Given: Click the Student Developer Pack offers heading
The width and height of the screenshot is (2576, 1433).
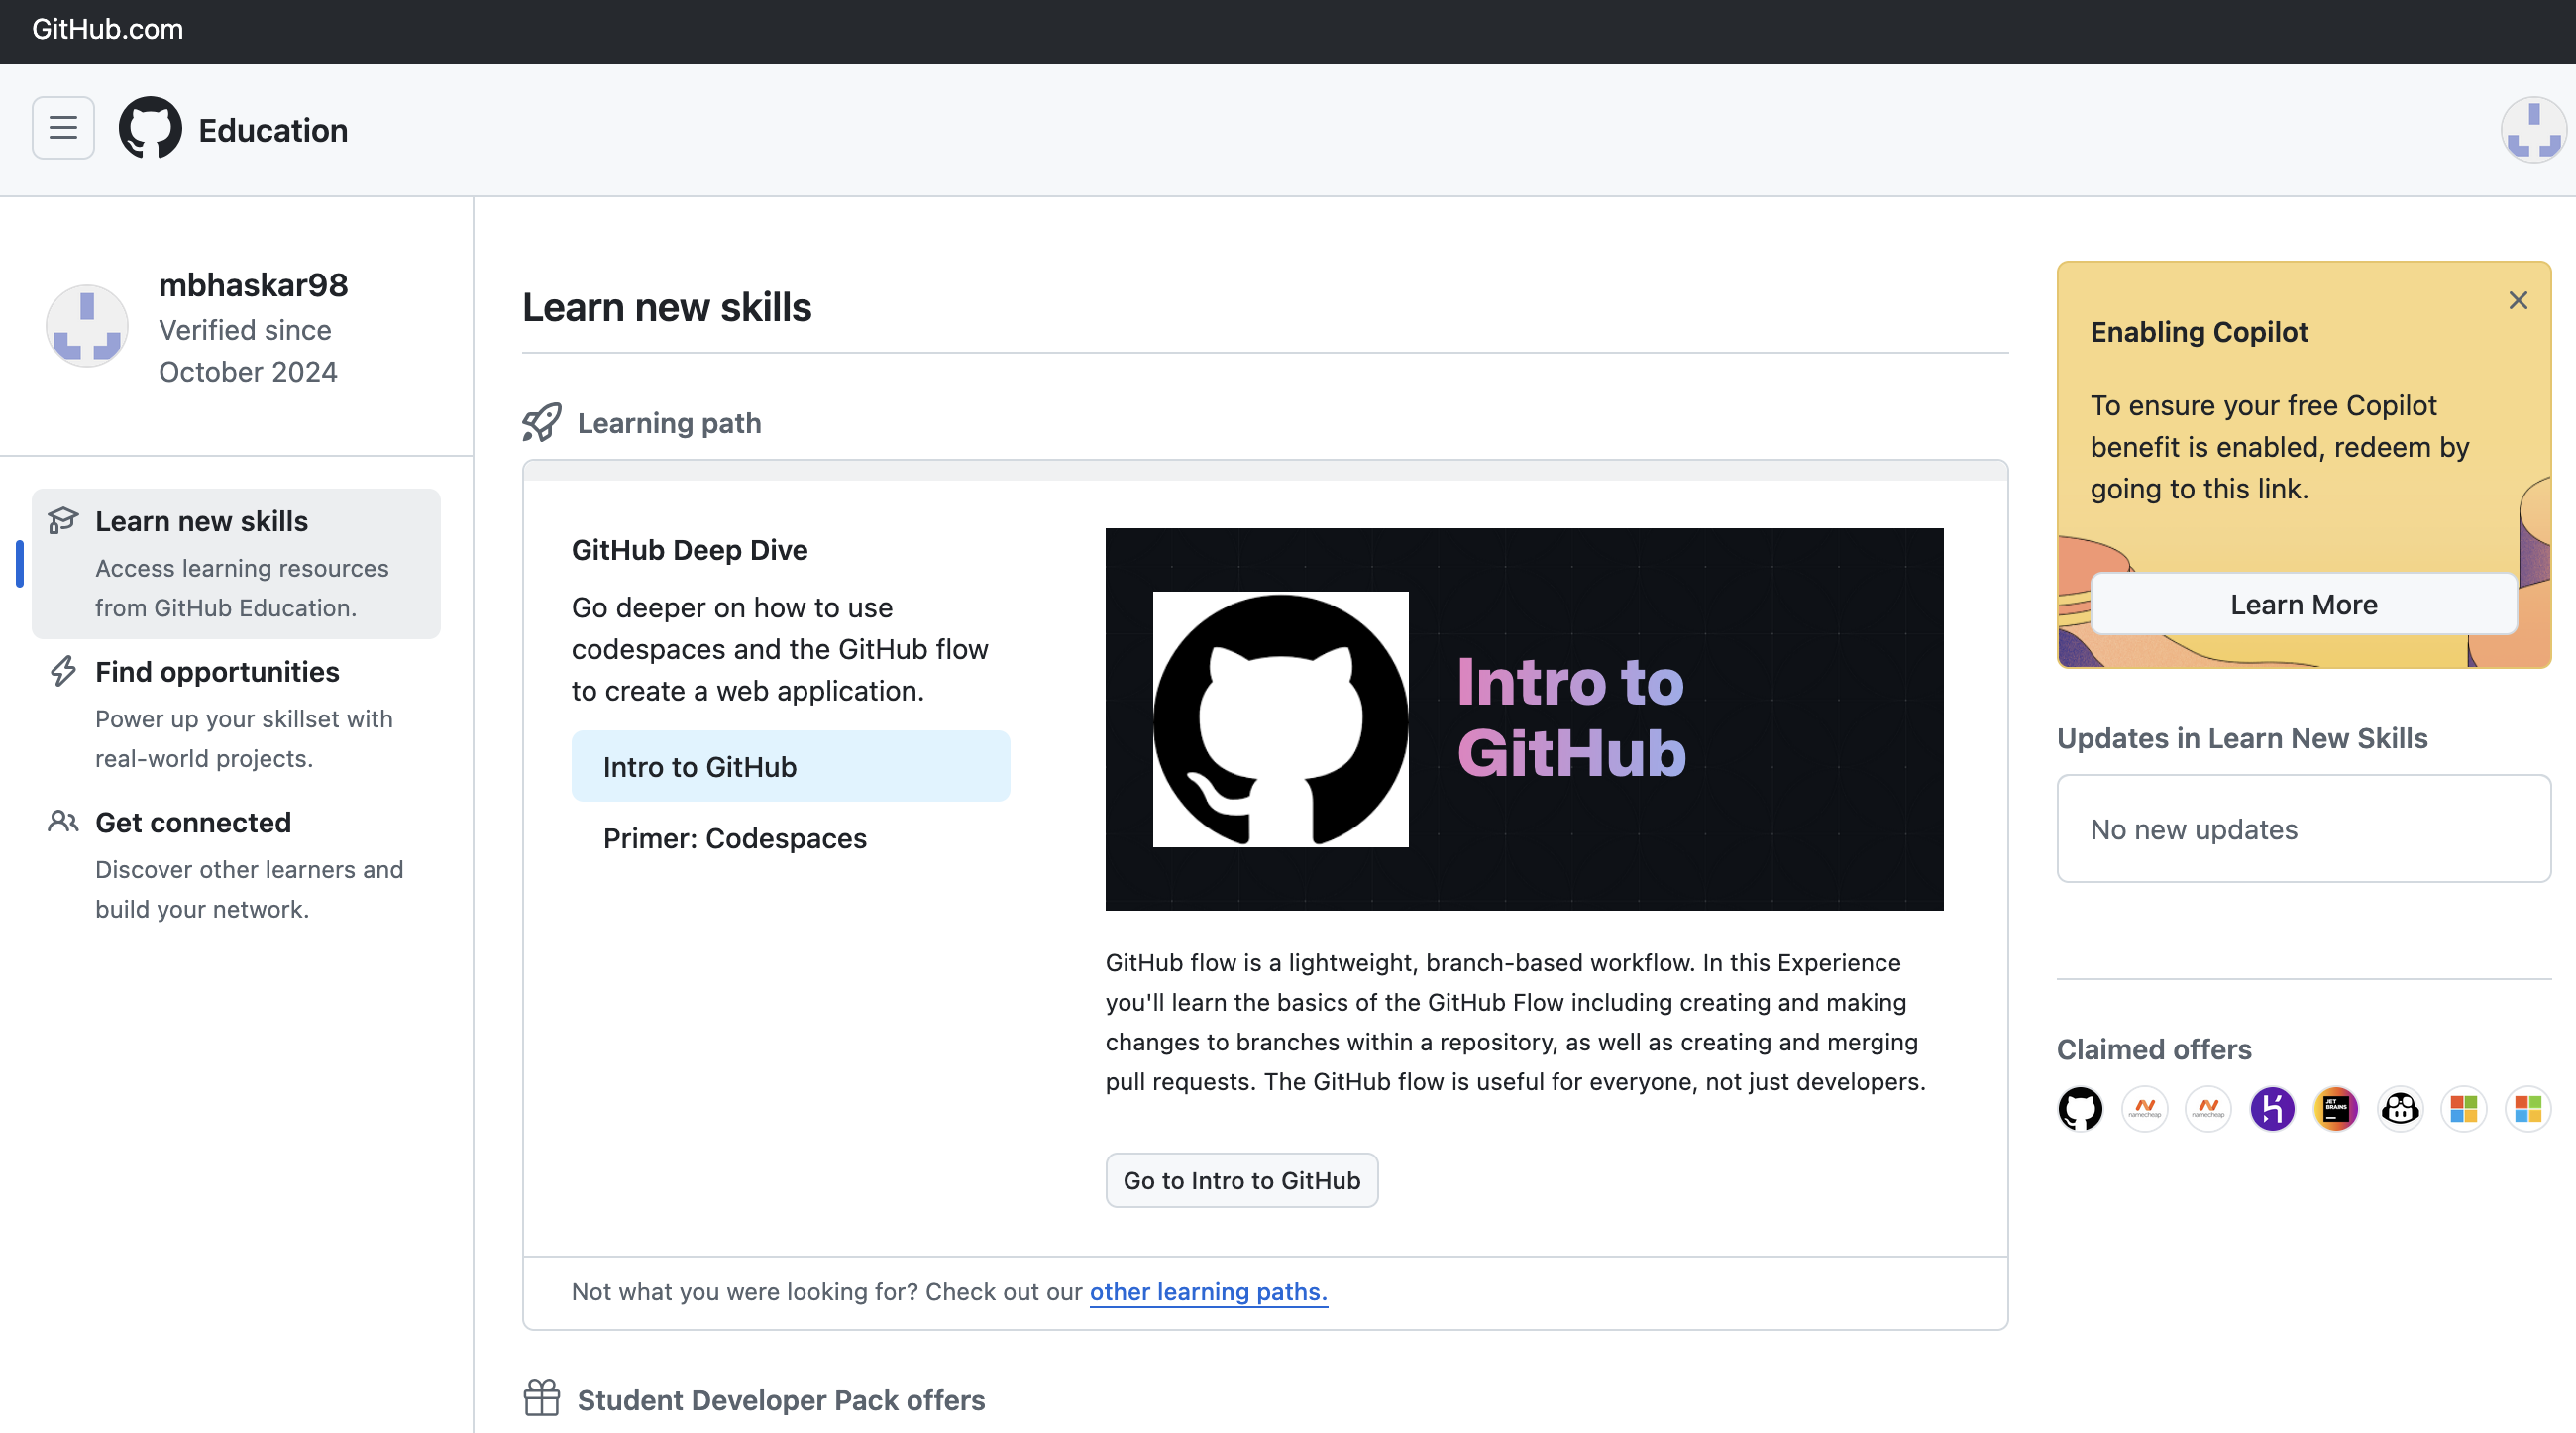Looking at the screenshot, I should tap(781, 1399).
